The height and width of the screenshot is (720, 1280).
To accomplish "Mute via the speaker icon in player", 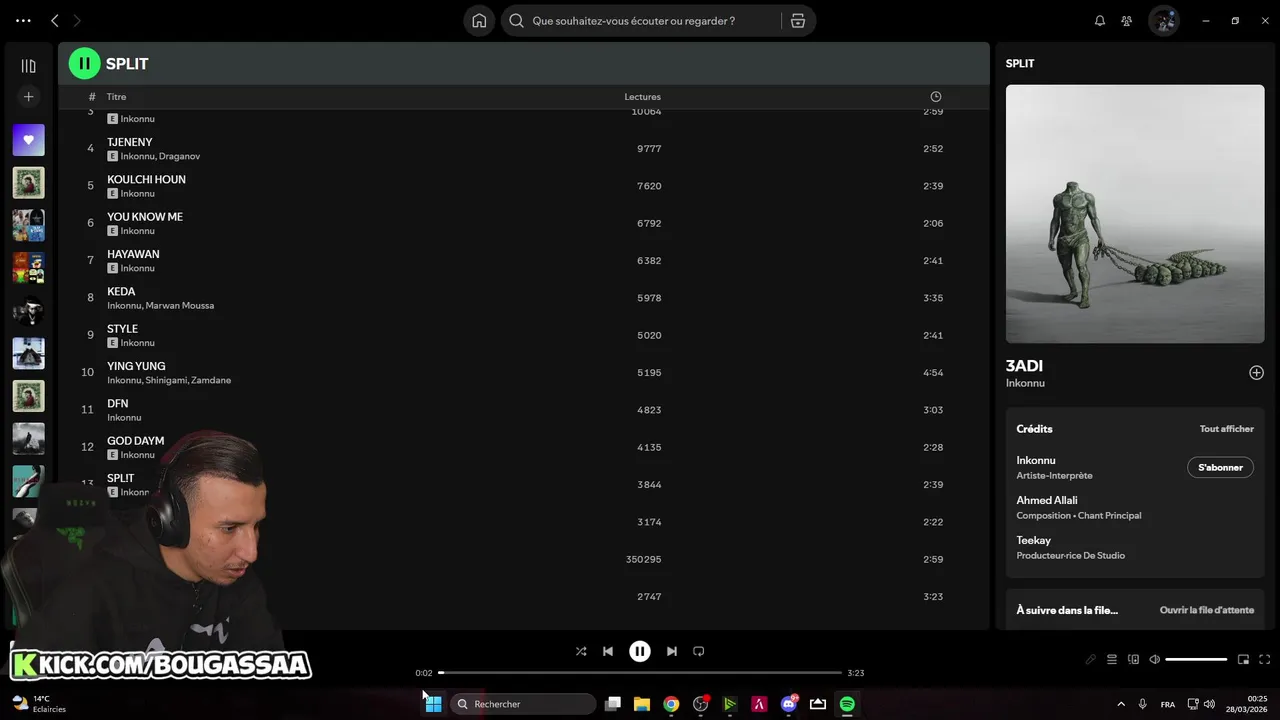I will point(1155,659).
